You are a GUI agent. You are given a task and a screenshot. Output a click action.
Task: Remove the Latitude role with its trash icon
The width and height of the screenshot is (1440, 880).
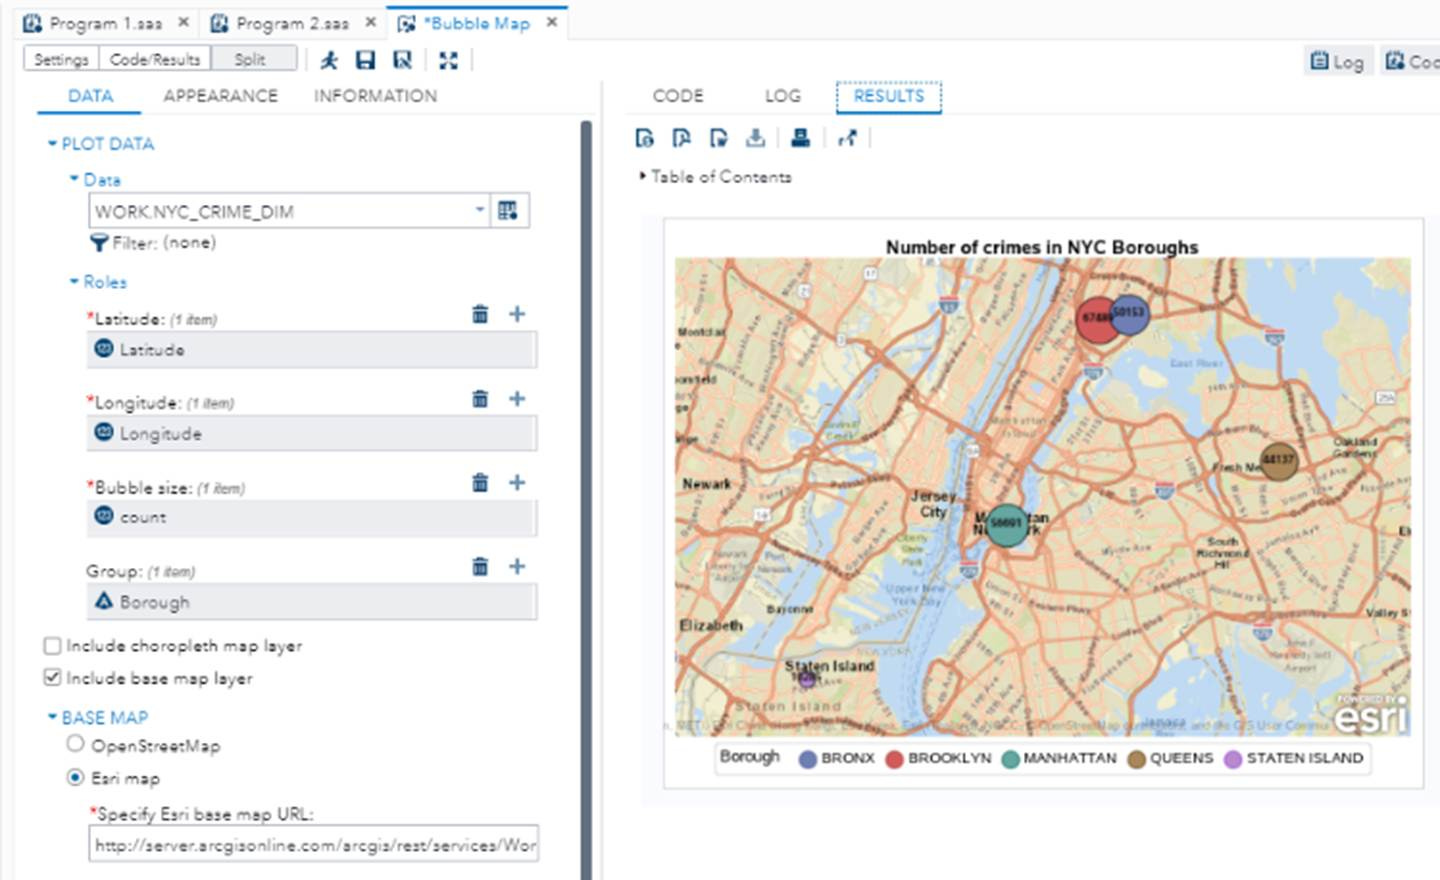coord(480,314)
